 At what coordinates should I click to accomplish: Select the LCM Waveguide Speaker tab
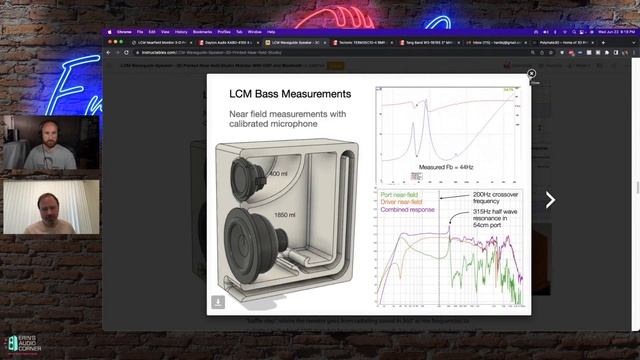tap(296, 42)
